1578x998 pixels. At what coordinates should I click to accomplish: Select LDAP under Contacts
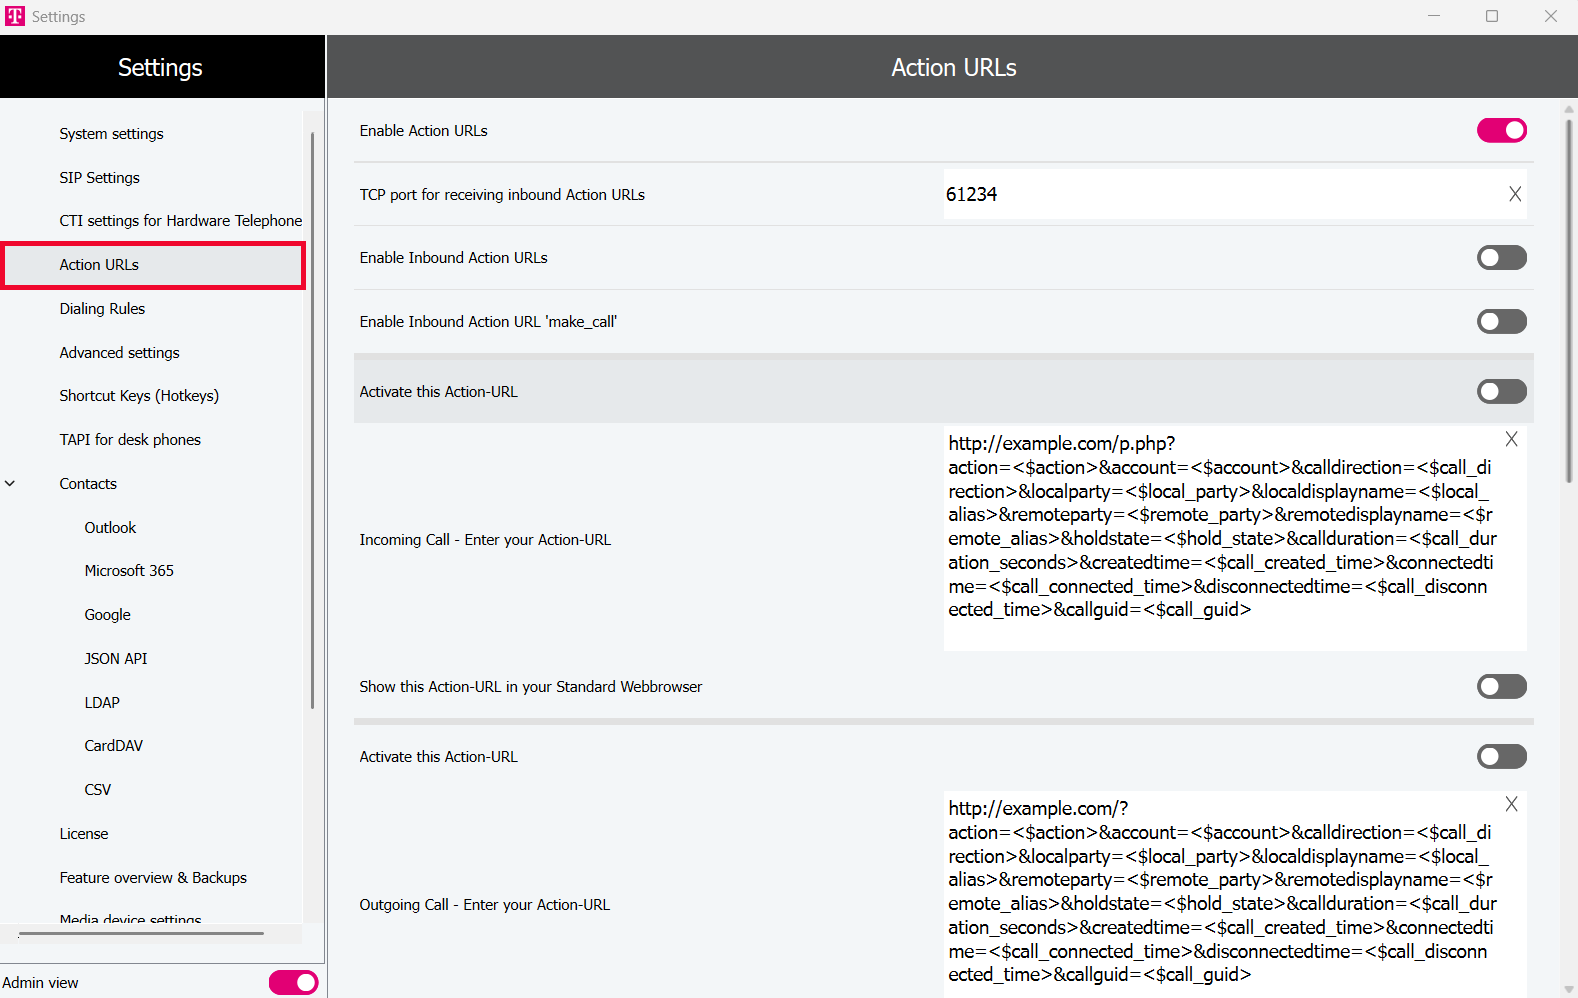(102, 703)
